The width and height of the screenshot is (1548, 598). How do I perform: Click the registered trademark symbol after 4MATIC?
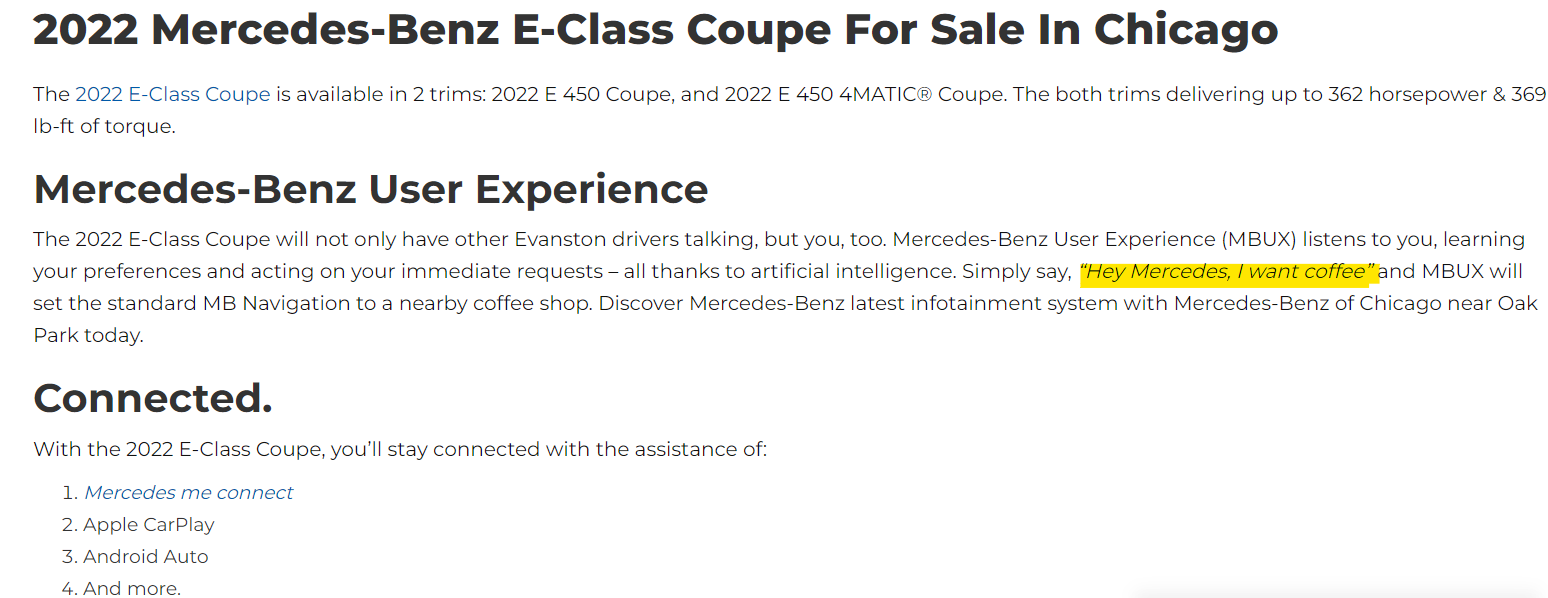click(925, 94)
